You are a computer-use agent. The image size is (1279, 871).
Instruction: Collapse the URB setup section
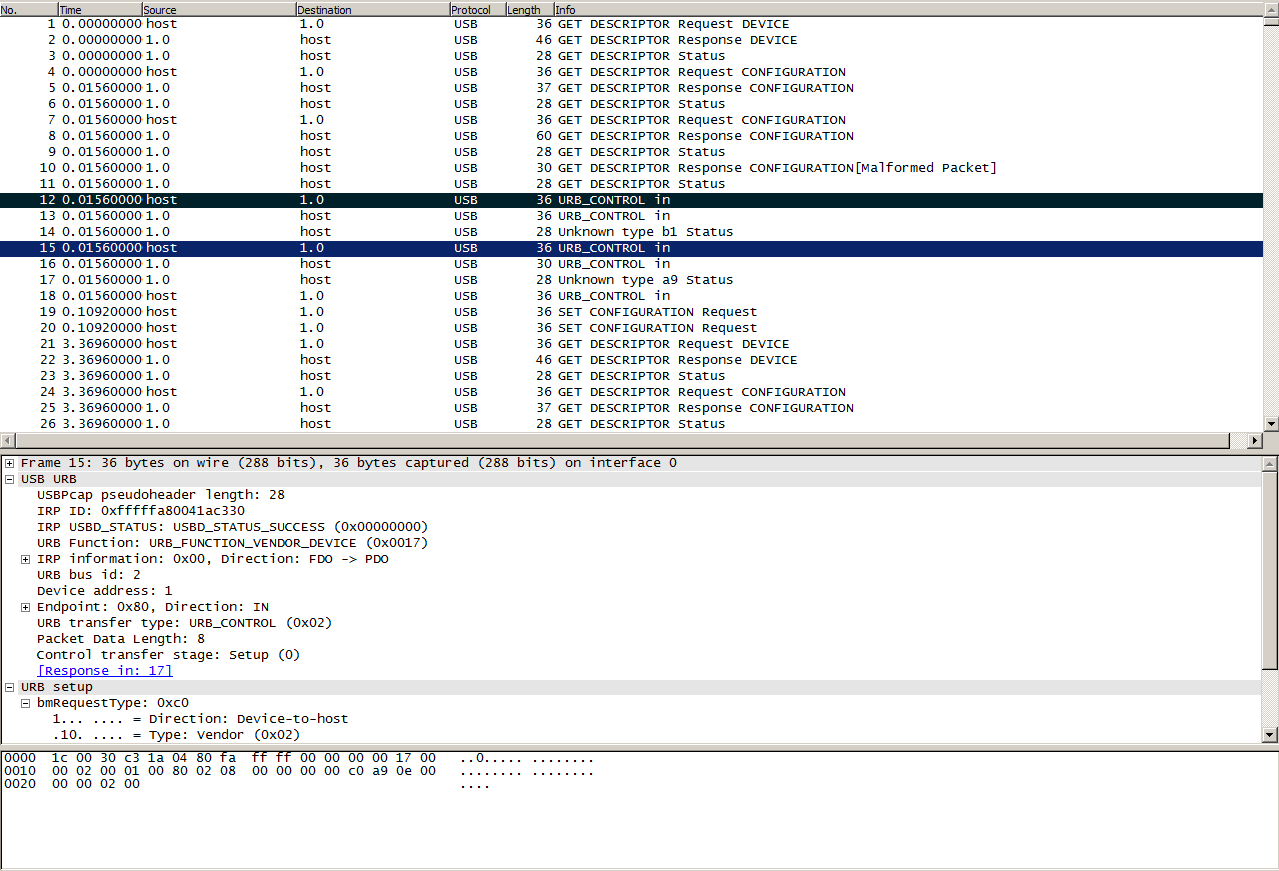pyautogui.click(x=10, y=687)
